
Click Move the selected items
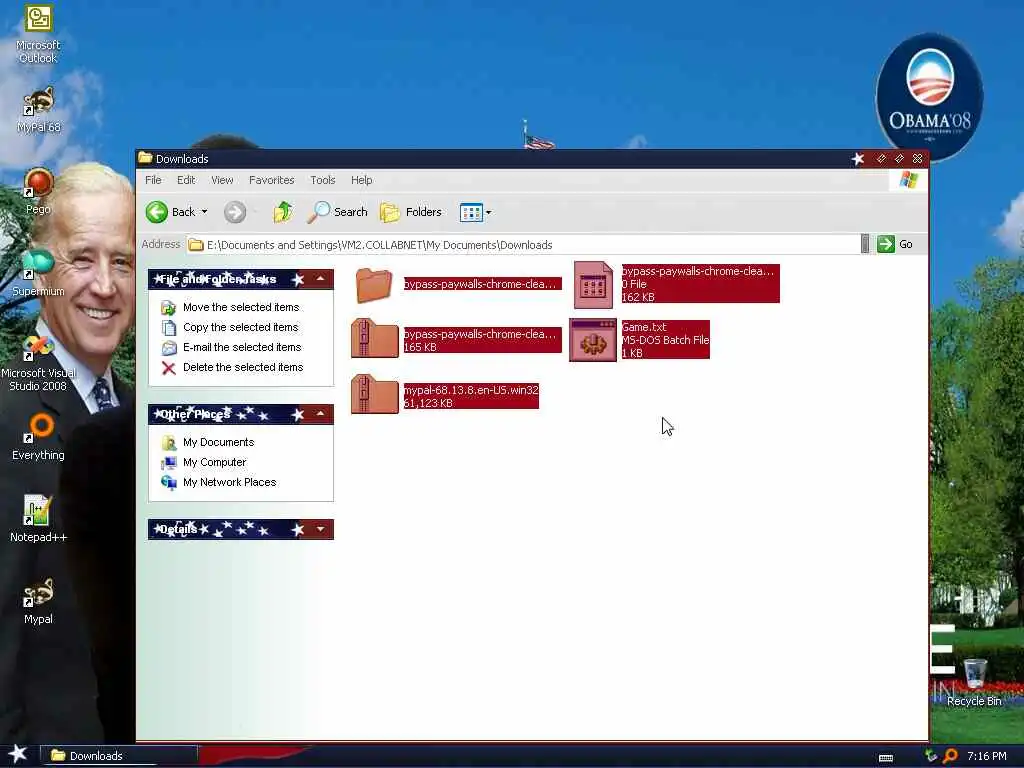click(241, 307)
